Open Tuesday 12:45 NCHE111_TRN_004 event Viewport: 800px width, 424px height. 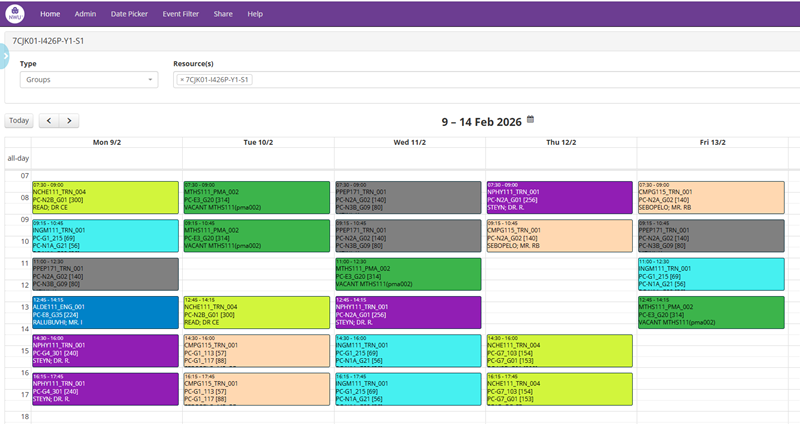tap(257, 312)
